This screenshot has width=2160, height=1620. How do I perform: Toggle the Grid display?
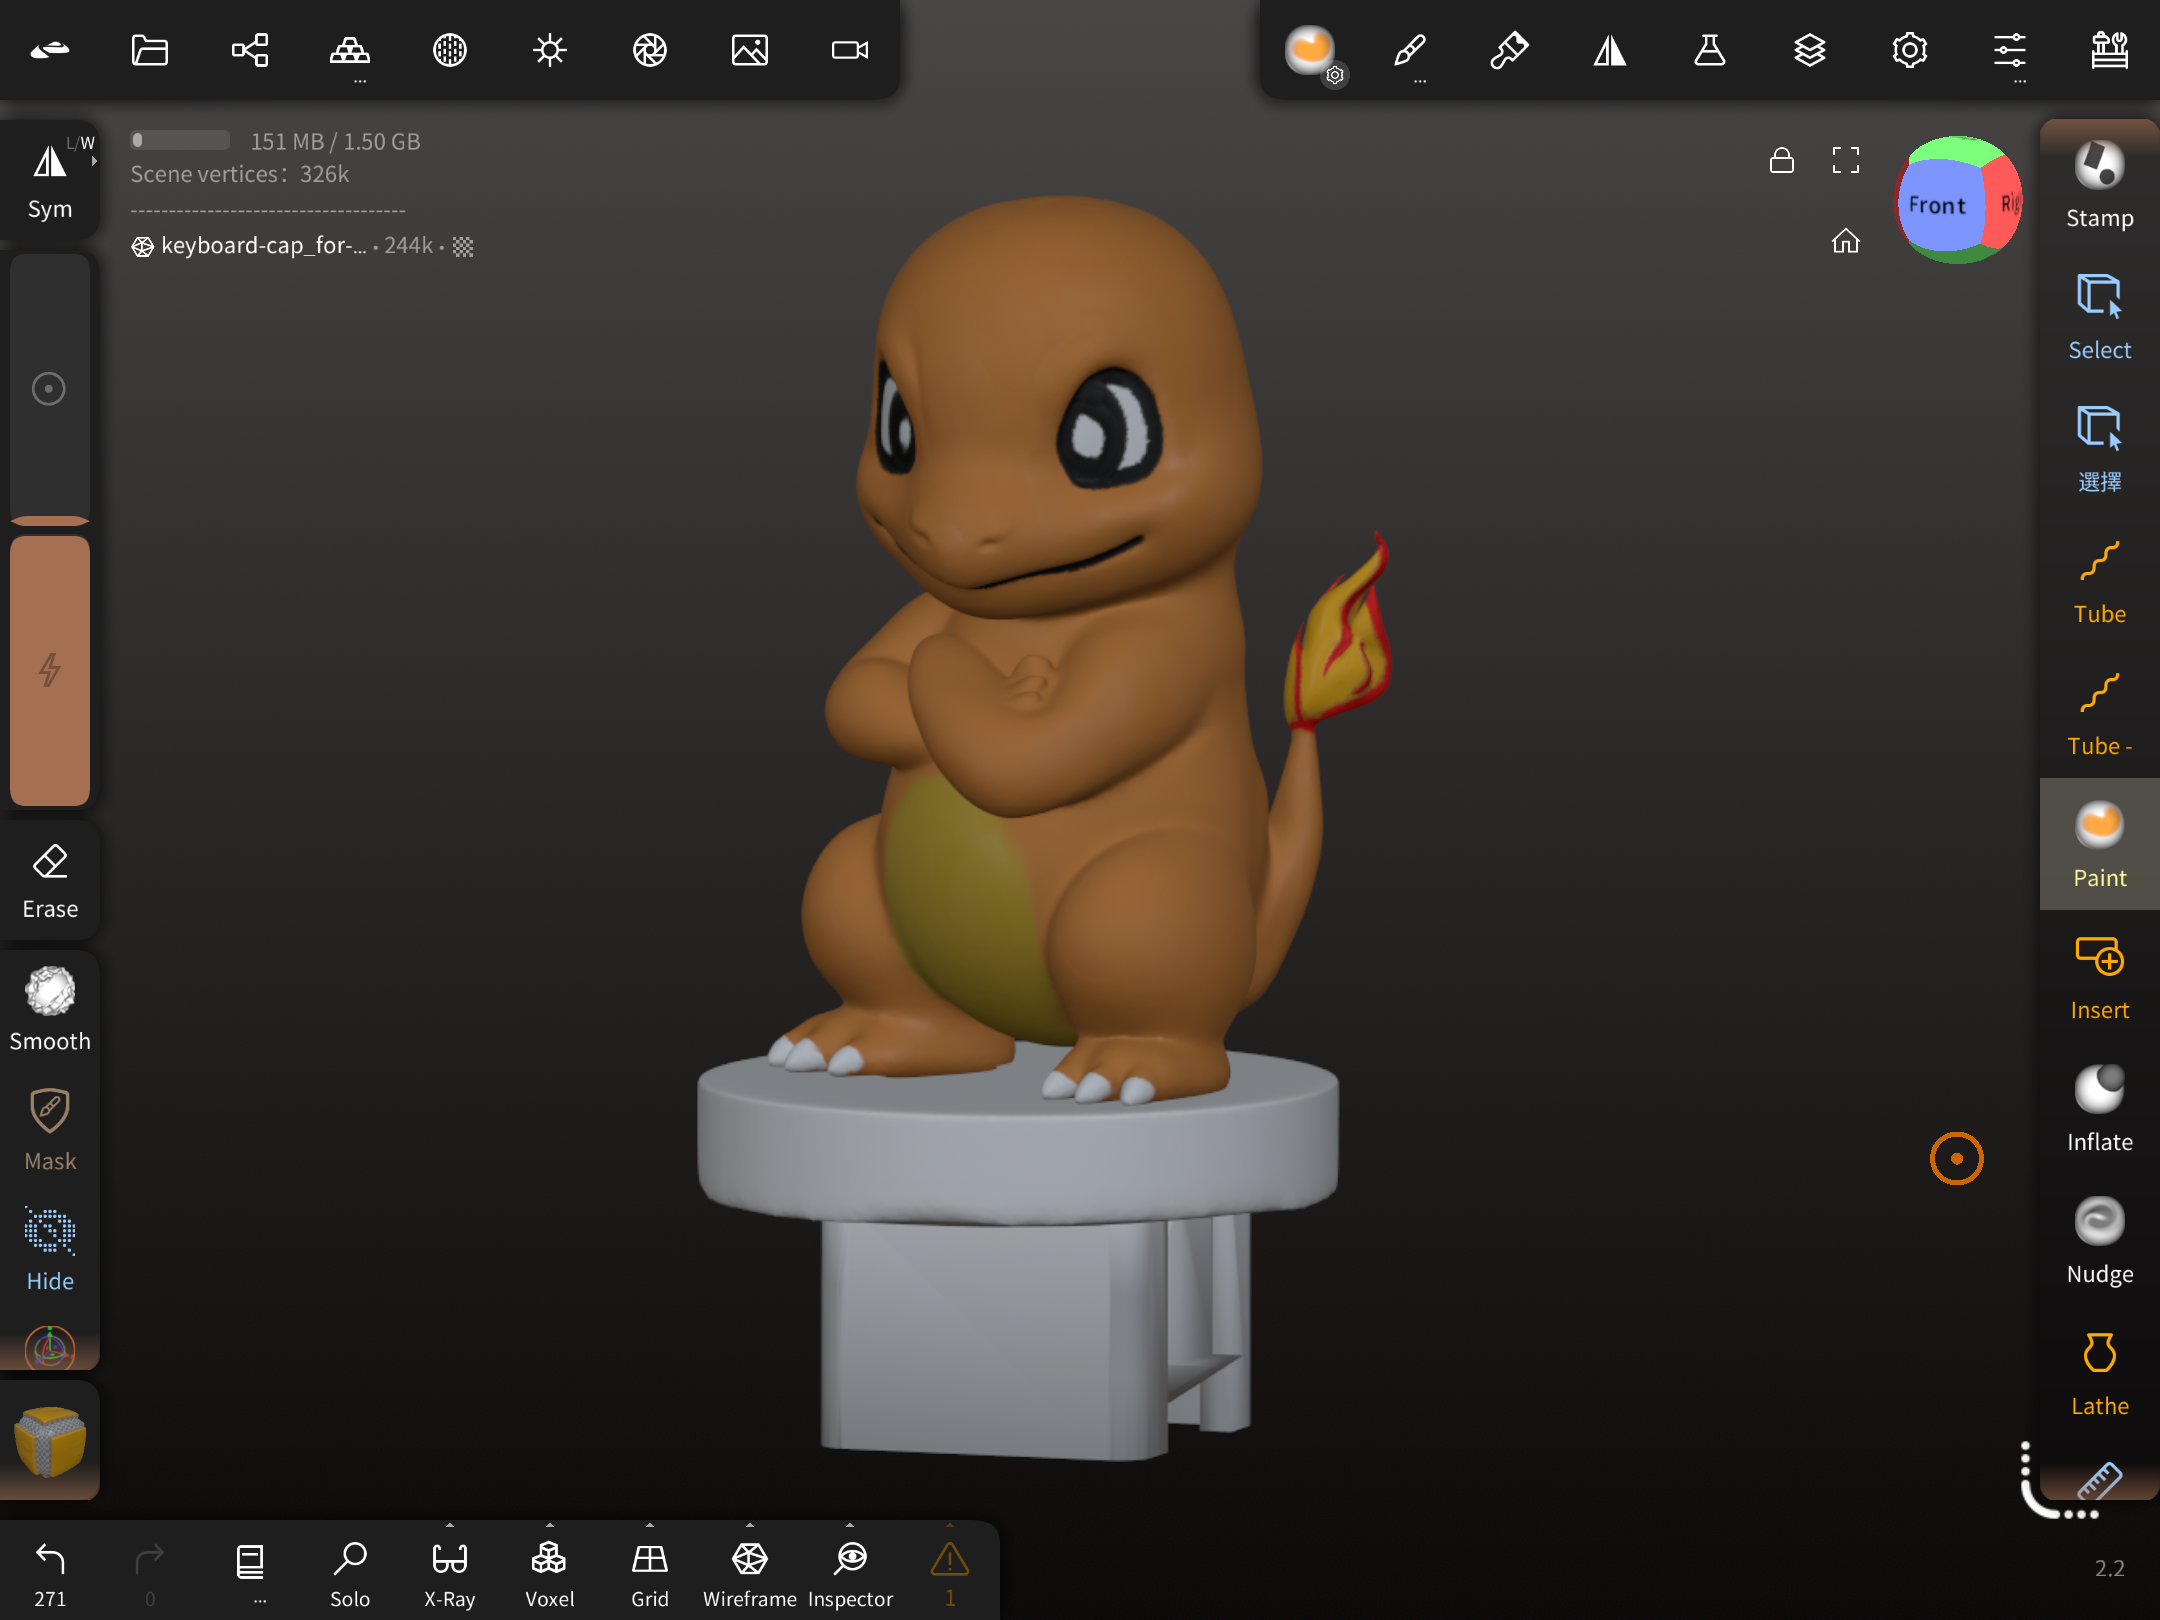click(649, 1572)
